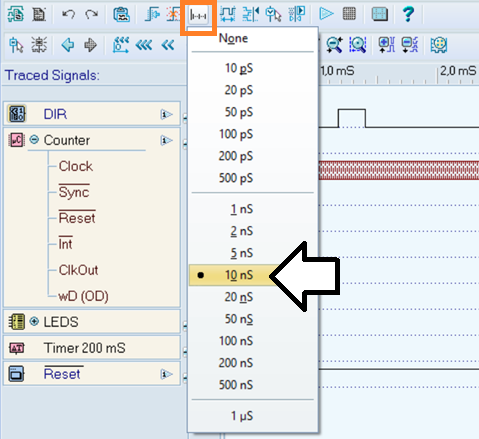
Task: Click the arrow button on Counter row
Action: (x=166, y=140)
